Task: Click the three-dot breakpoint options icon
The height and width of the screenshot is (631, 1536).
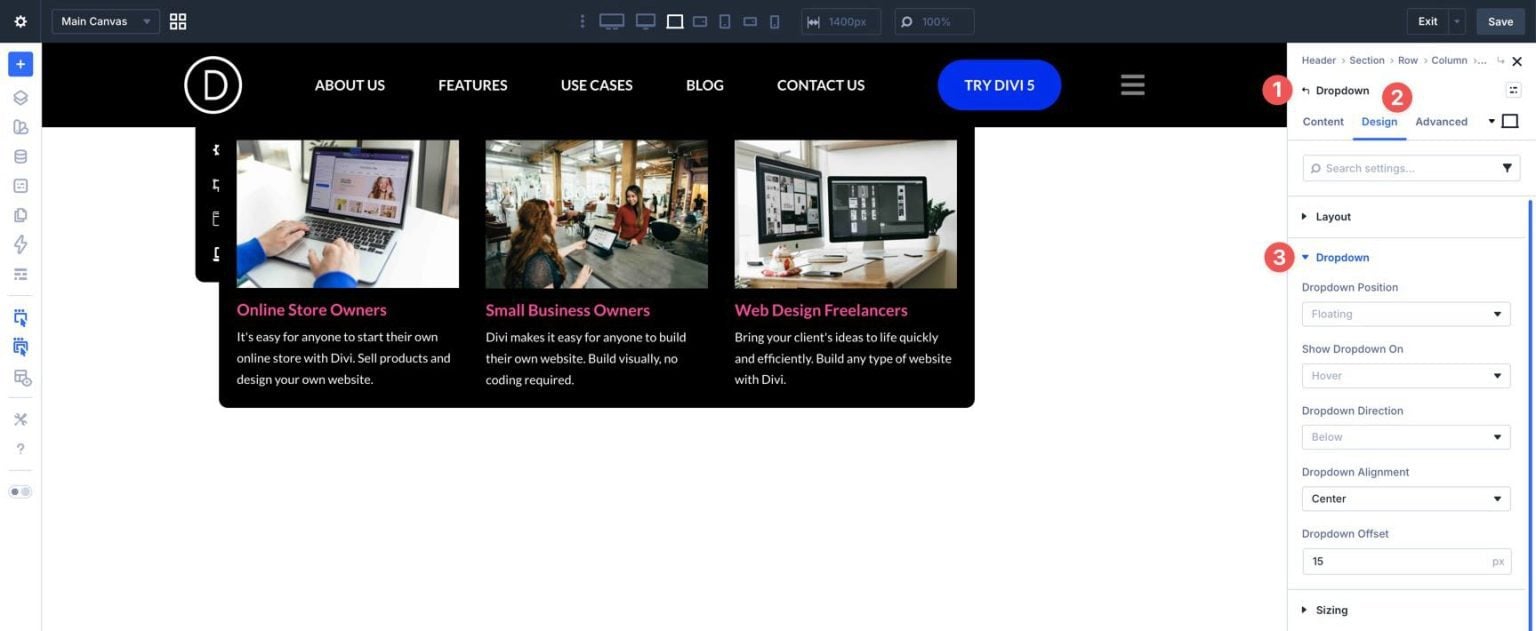Action: point(582,21)
